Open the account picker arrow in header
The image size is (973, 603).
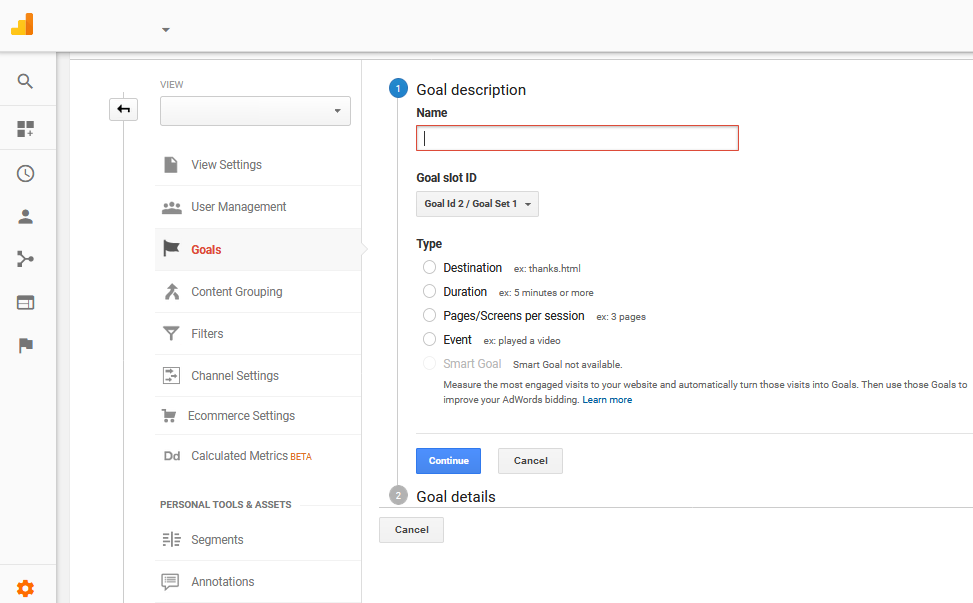click(x=166, y=29)
